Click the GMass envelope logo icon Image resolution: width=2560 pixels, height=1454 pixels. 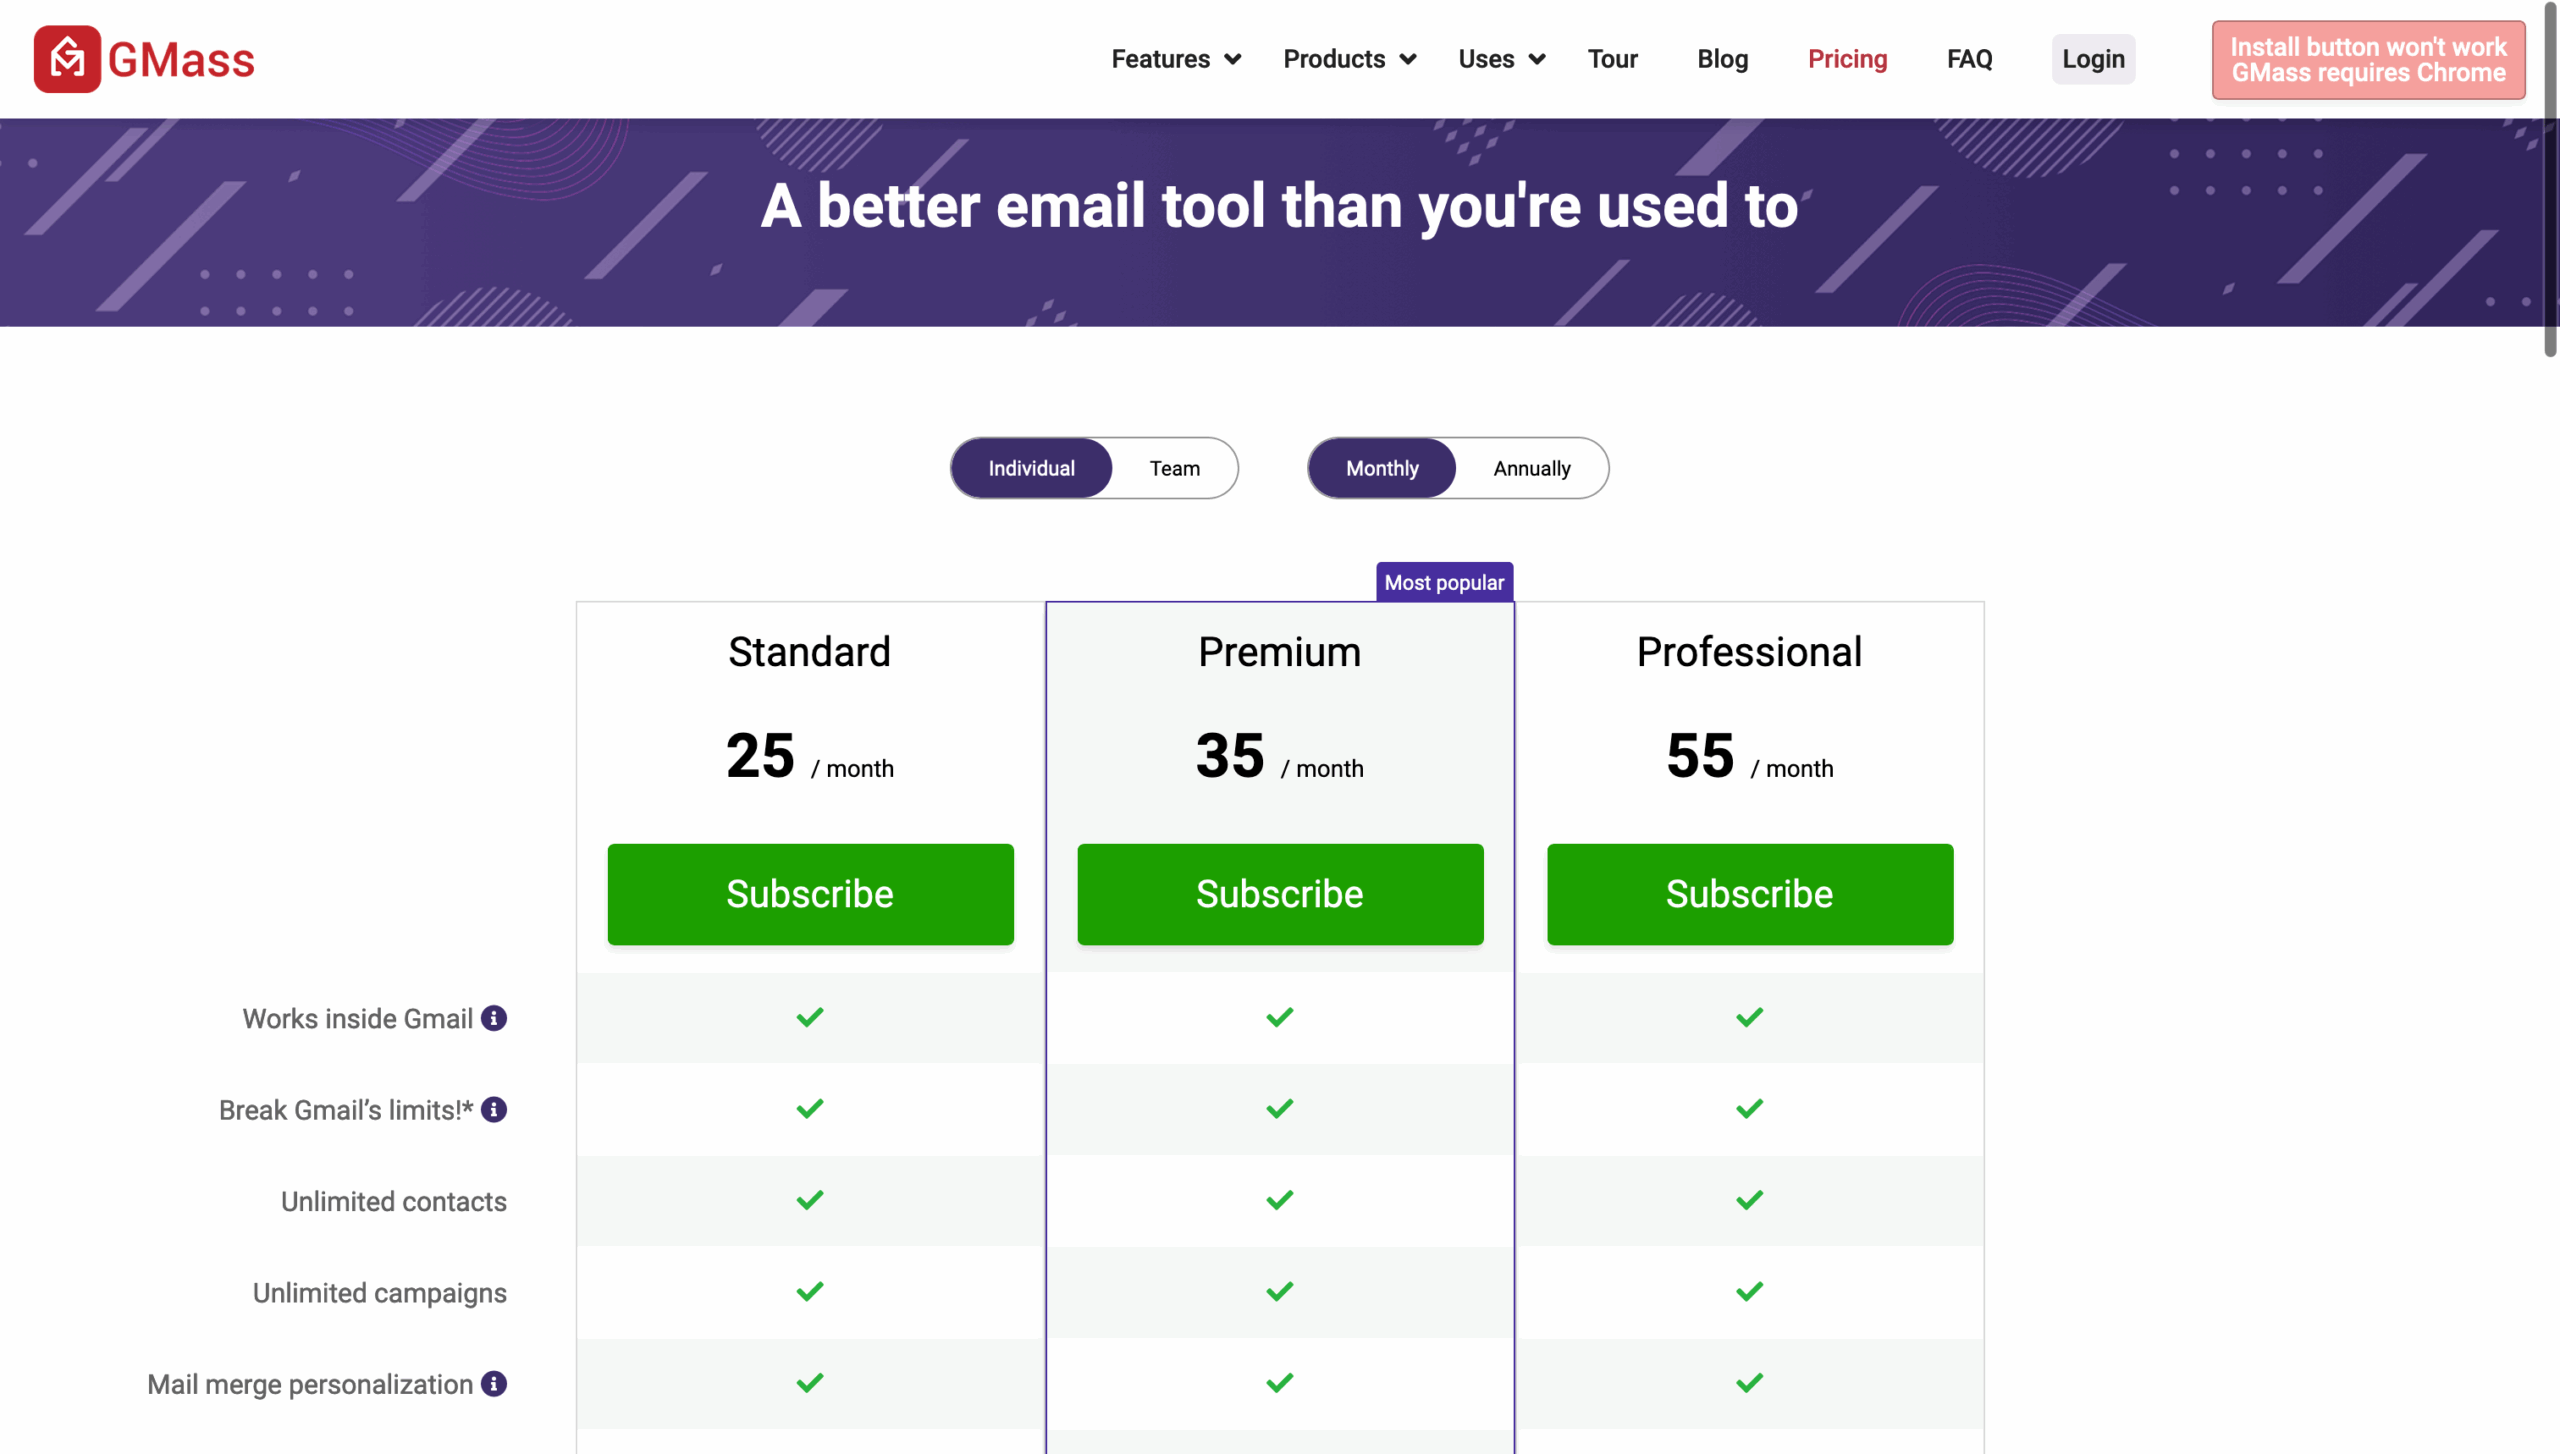[67, 59]
